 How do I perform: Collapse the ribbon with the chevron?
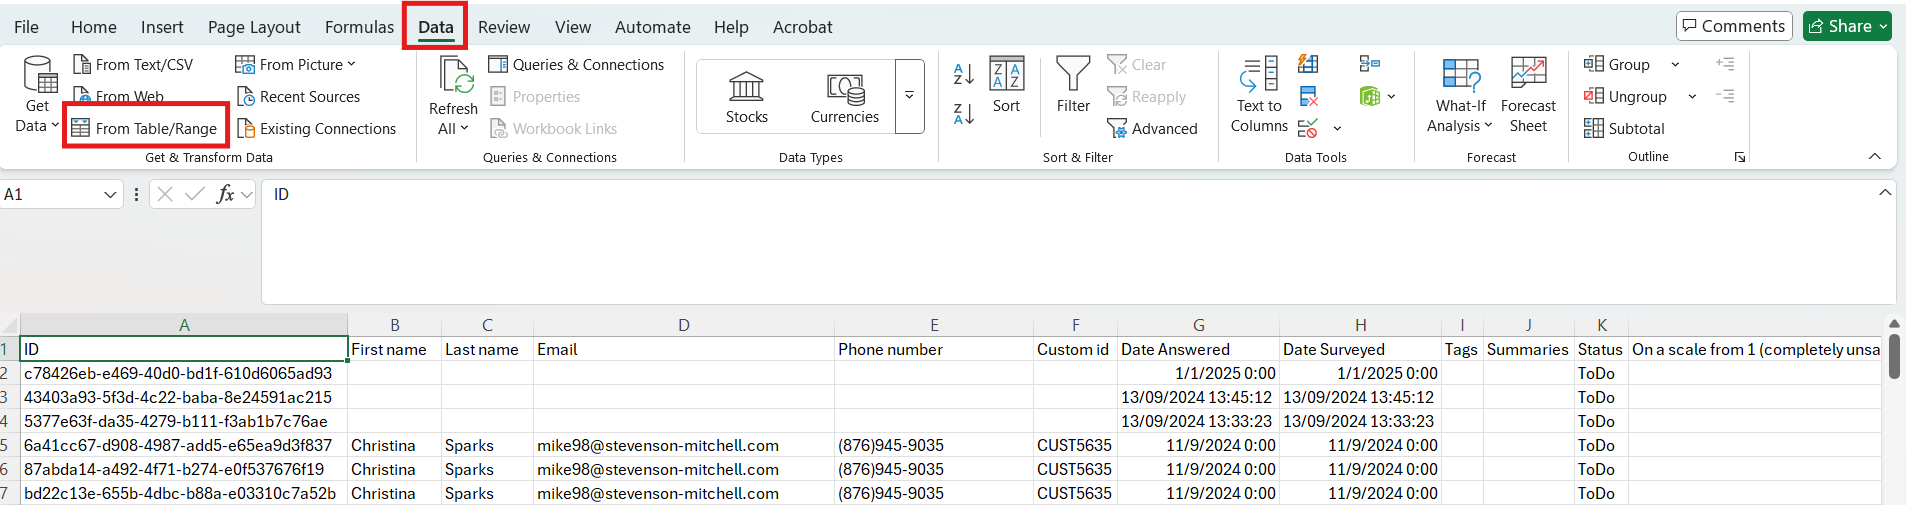pos(1874,157)
